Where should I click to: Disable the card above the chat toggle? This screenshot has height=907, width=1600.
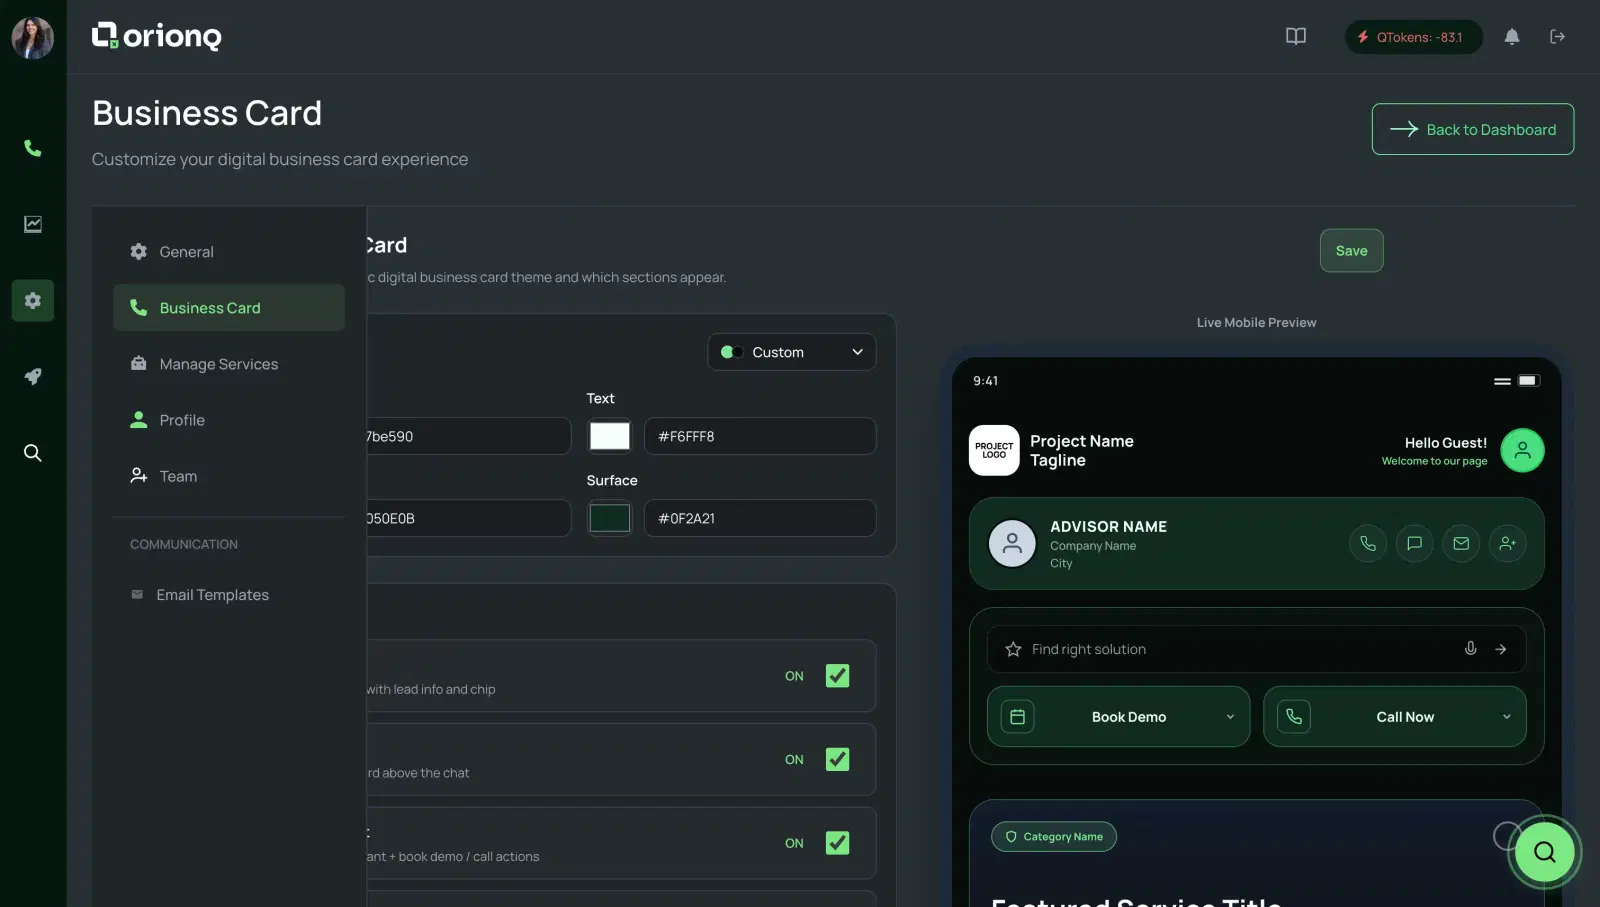coord(837,759)
